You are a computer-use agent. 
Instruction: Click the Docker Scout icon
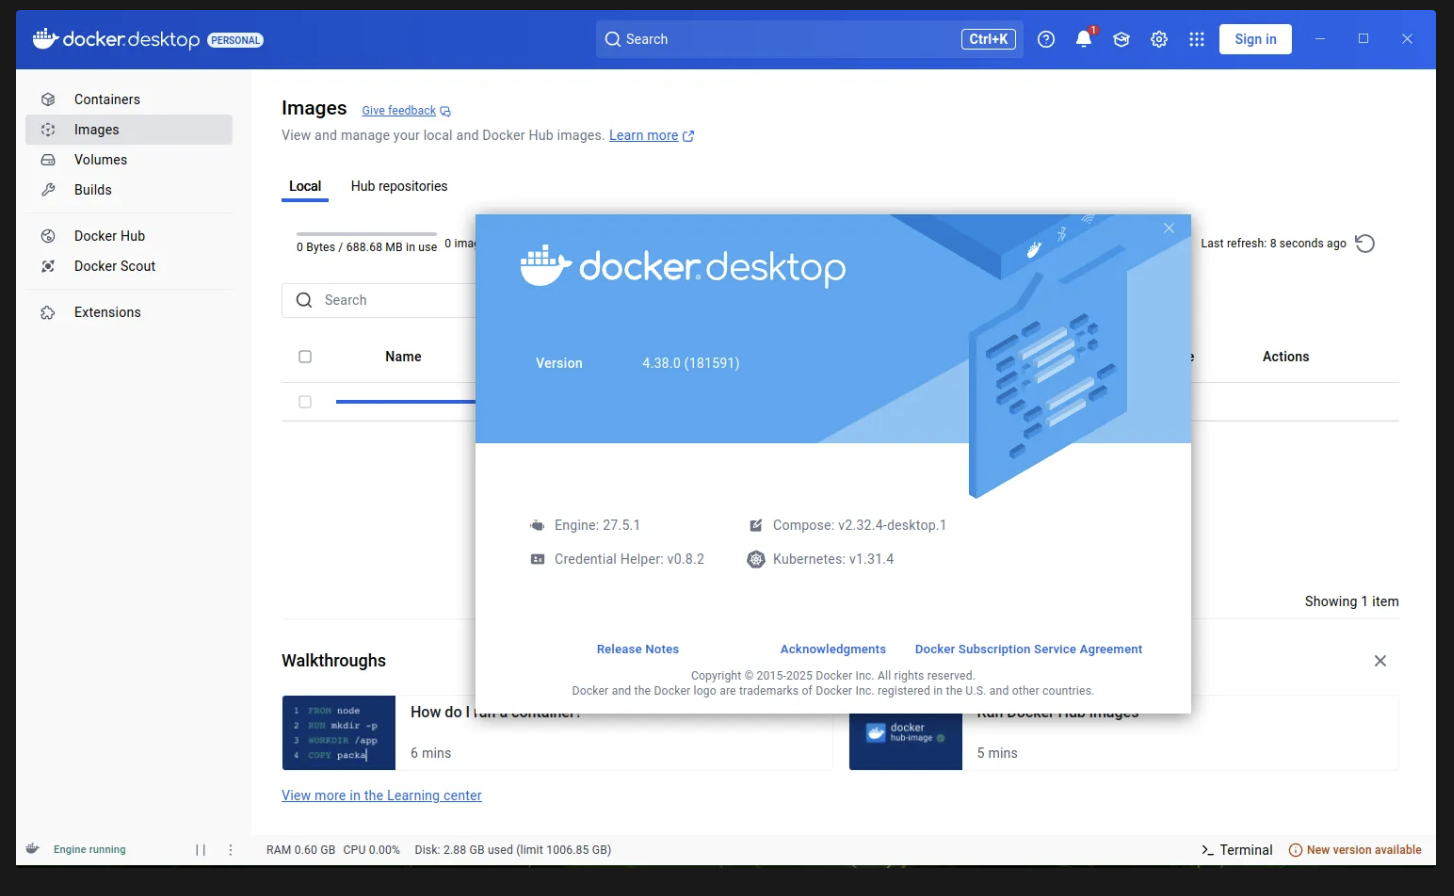(48, 266)
